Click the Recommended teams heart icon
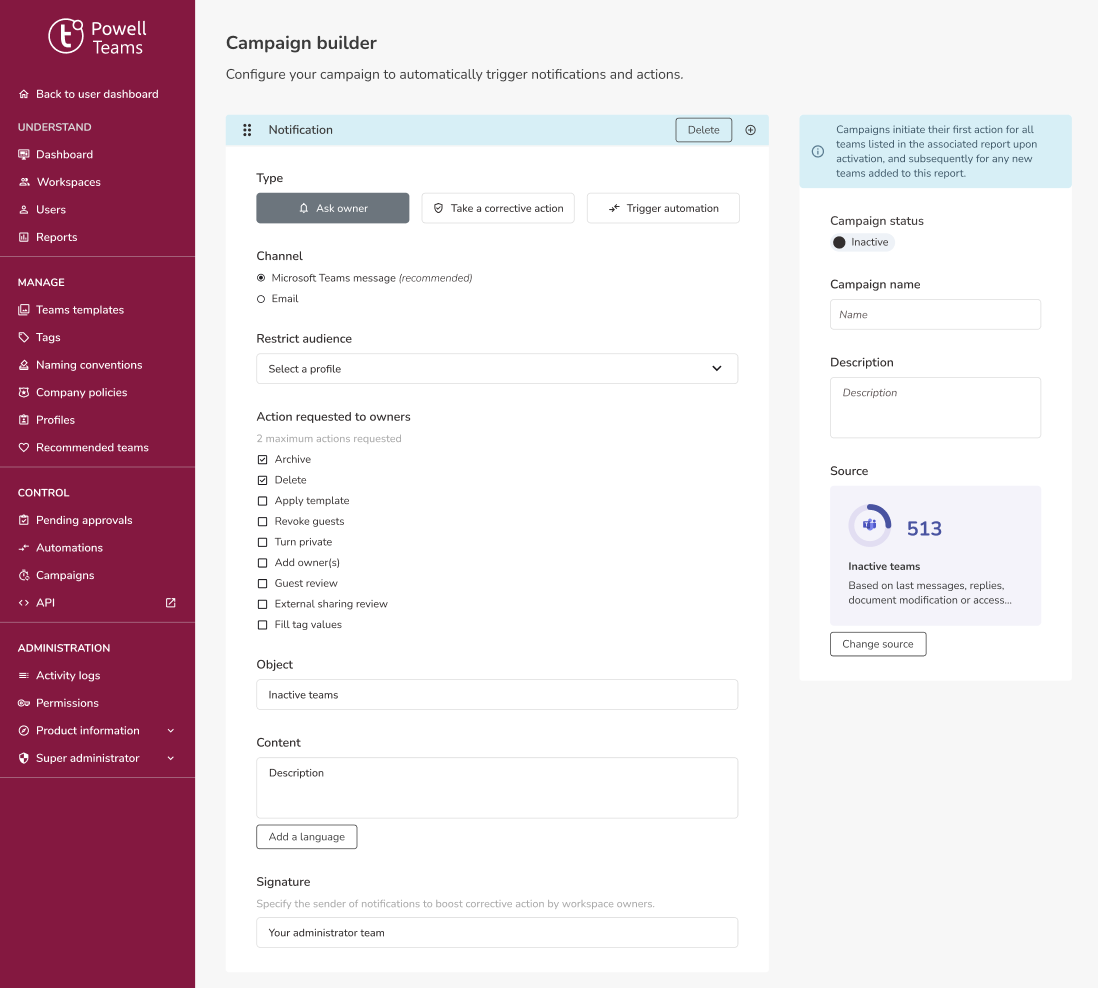 coord(24,447)
